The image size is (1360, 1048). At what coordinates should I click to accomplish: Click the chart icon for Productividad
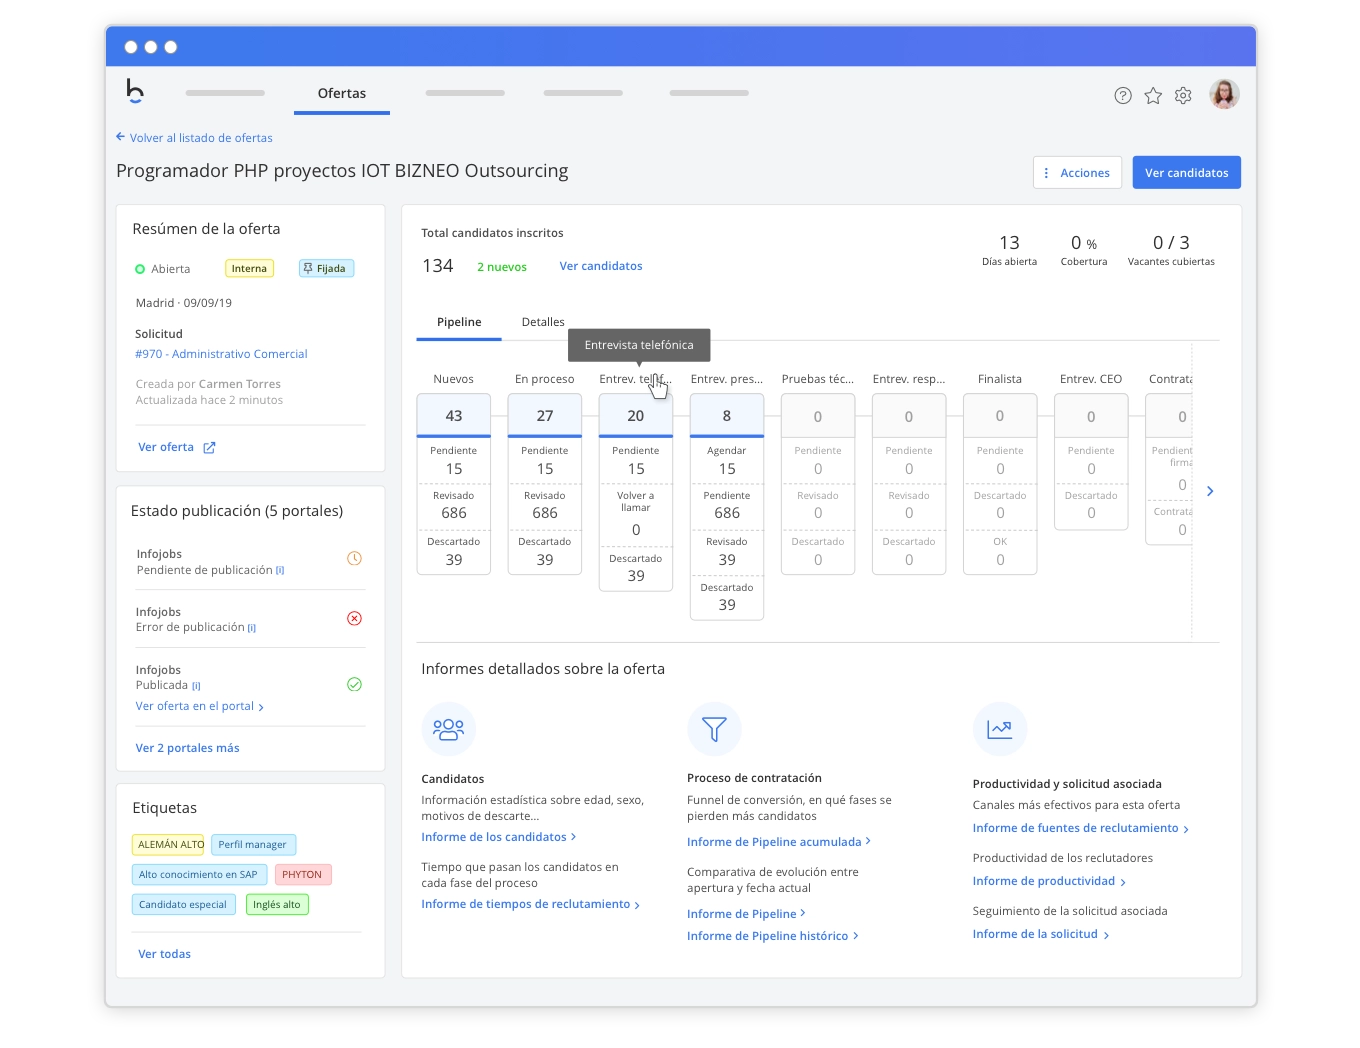[x=1000, y=729]
